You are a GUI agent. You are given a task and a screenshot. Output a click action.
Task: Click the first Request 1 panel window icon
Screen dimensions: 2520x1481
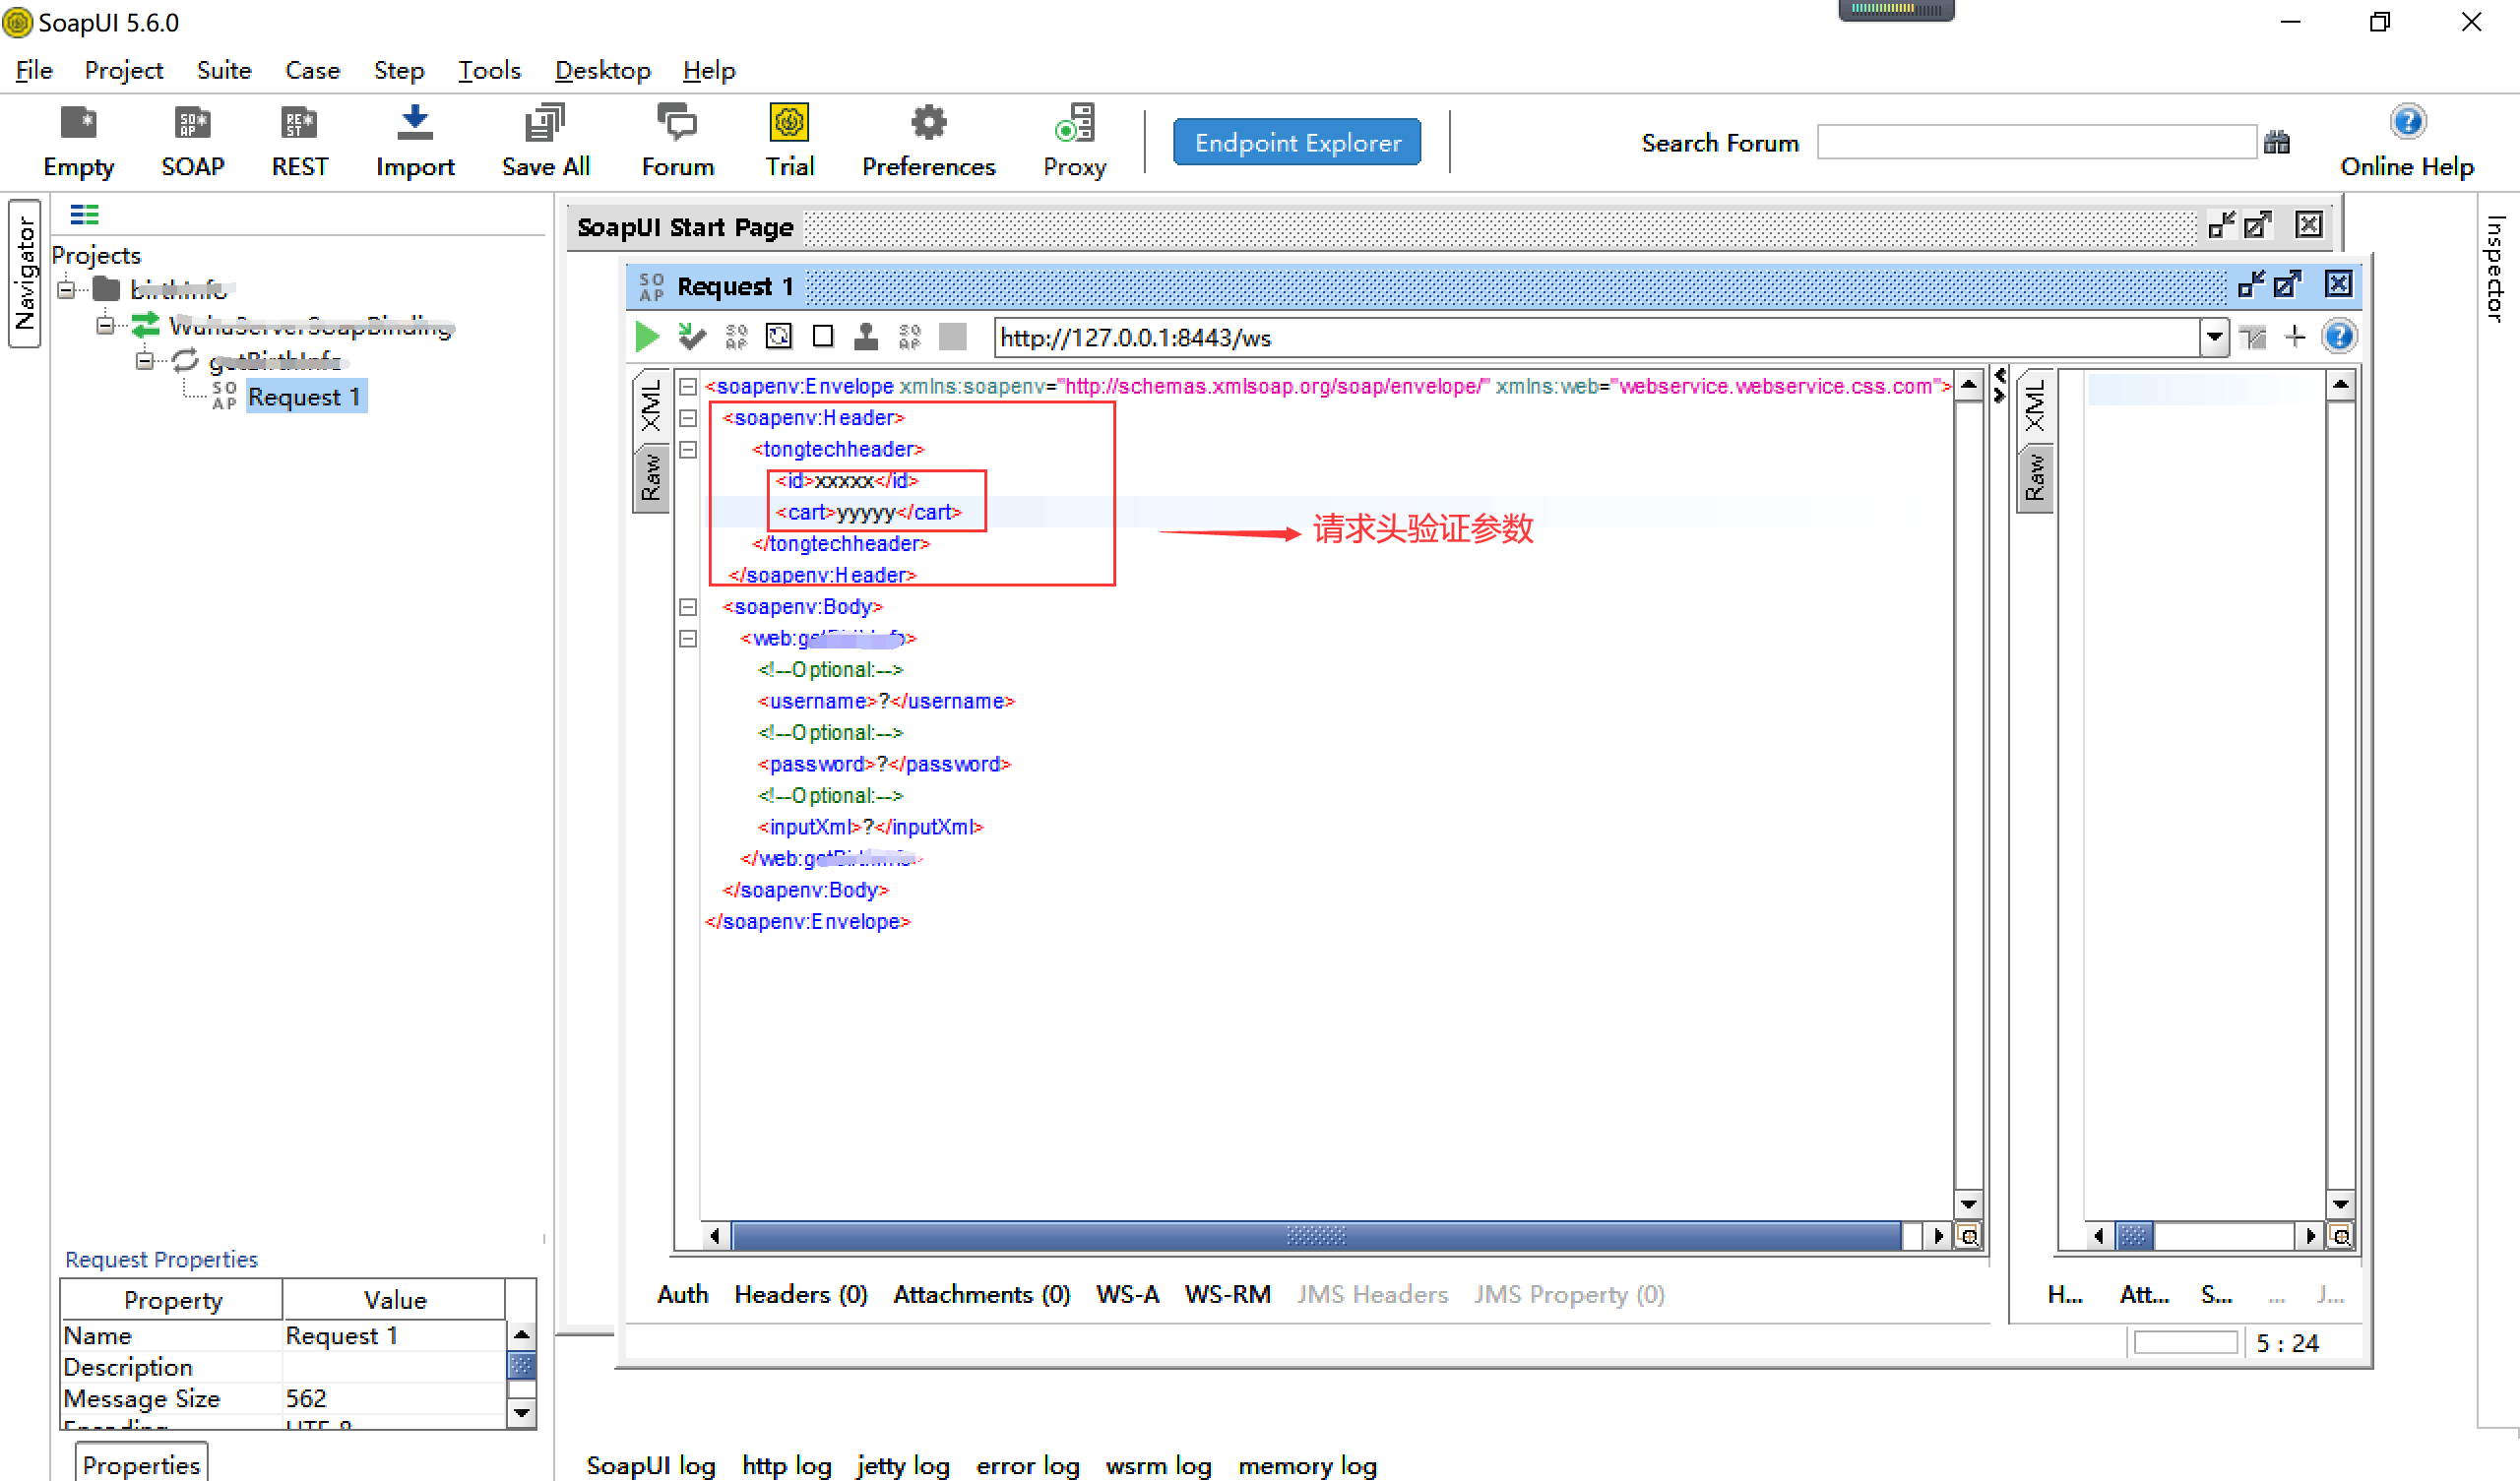[x=2251, y=285]
